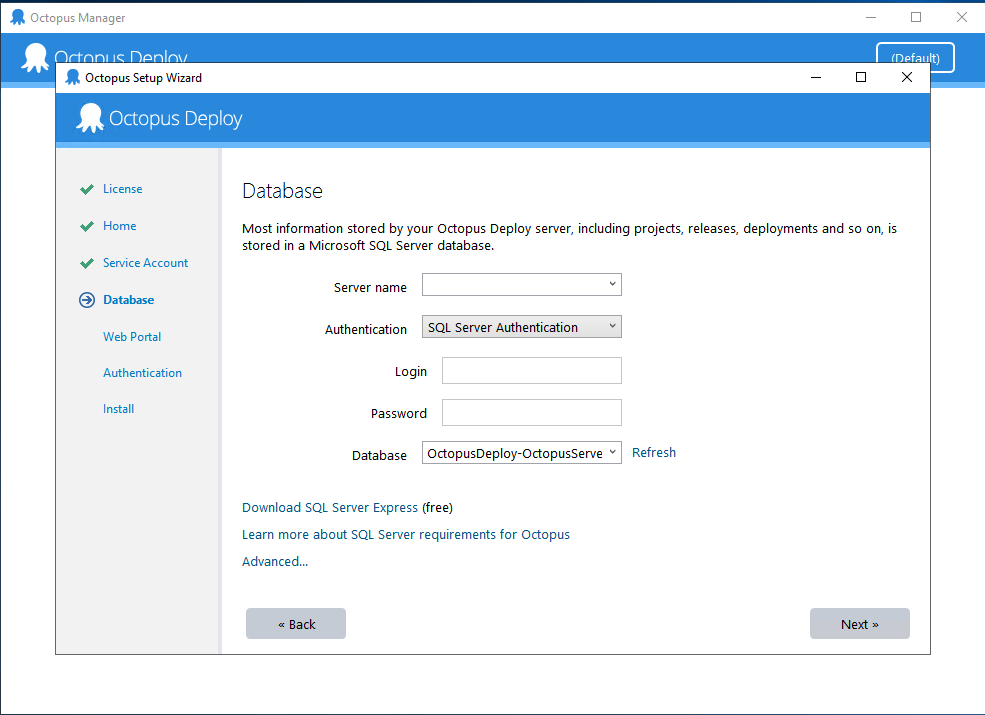Open Download SQL Server Express link

[x=330, y=508]
